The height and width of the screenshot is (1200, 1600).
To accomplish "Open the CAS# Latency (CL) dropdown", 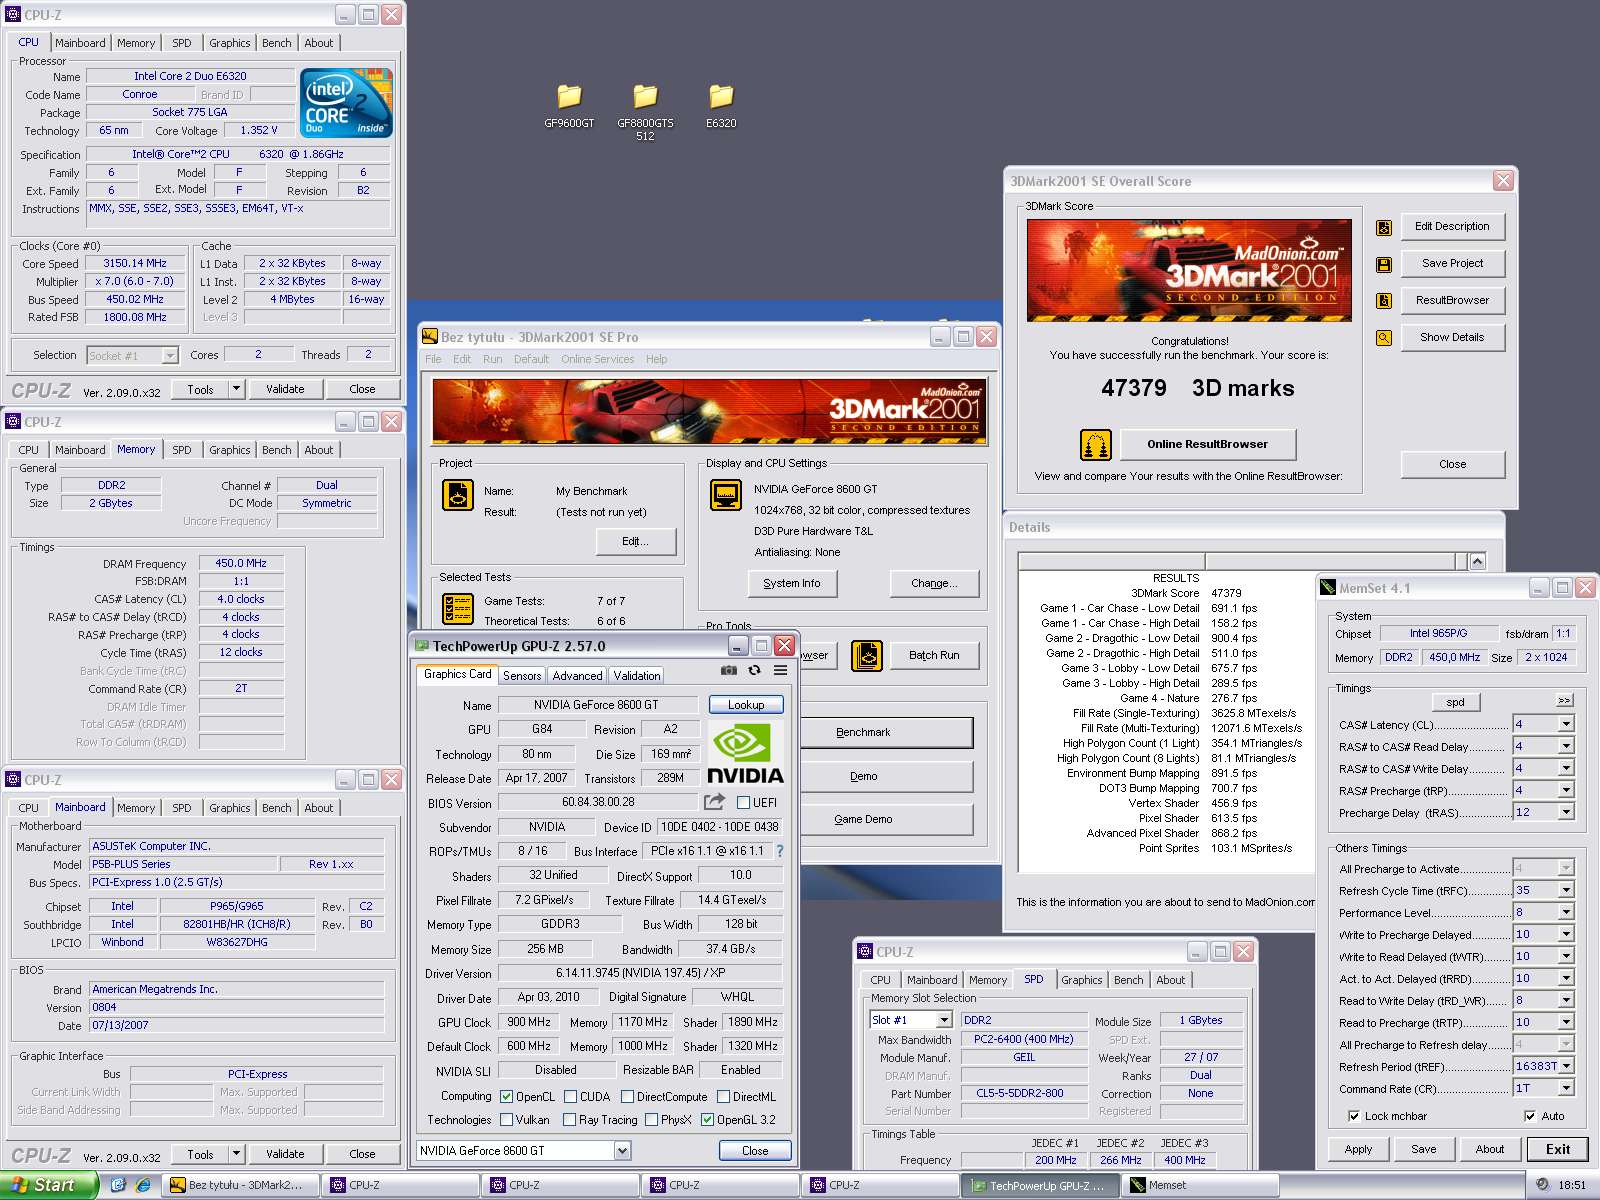I will tap(1566, 724).
